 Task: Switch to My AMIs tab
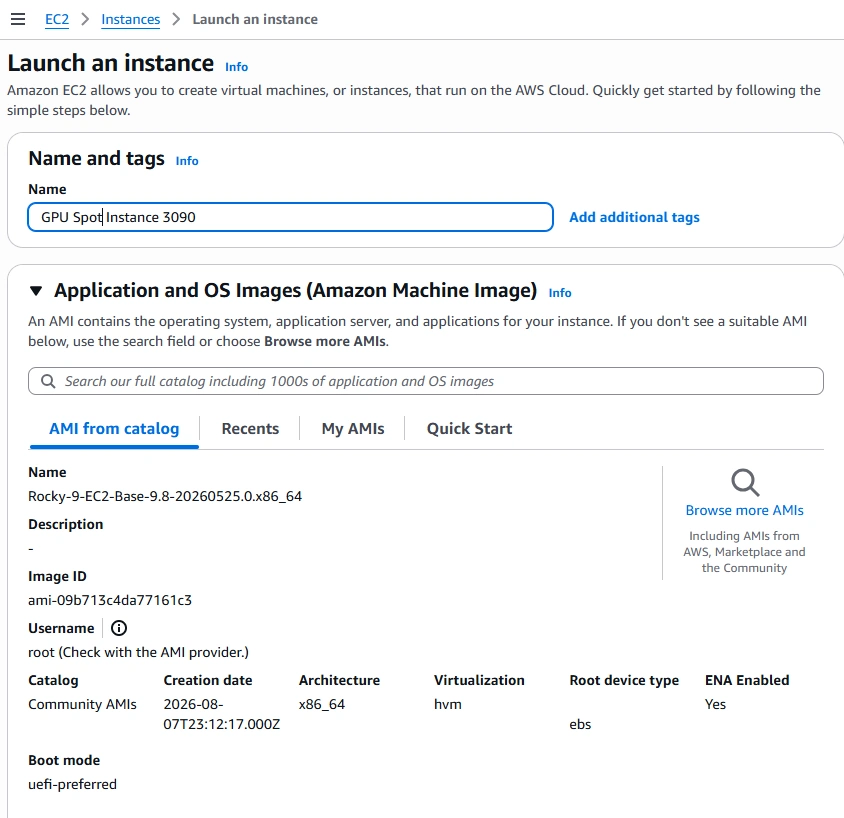353,428
